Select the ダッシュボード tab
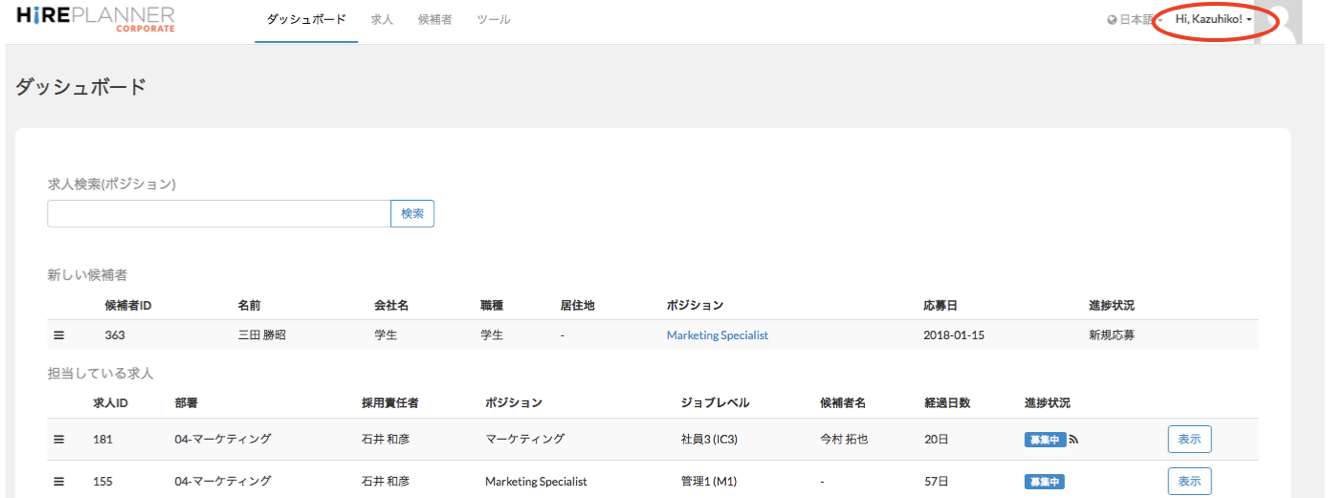The image size is (1338, 498). pos(306,20)
